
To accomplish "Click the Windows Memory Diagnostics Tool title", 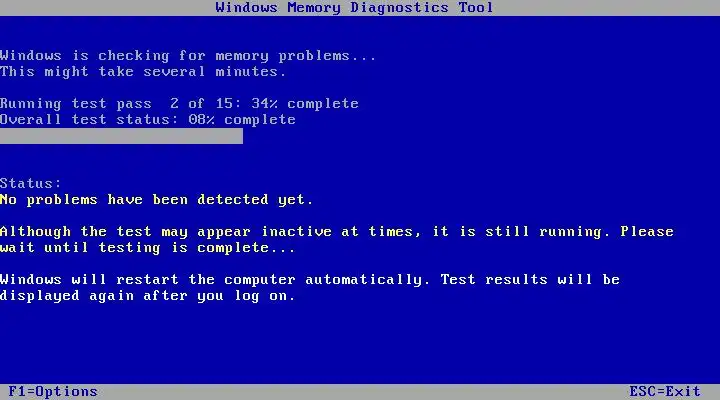I will (354, 8).
